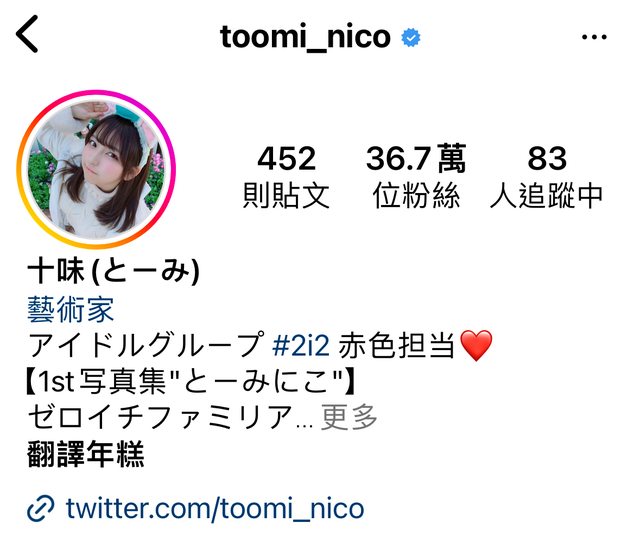Viewport: 640px width, 541px height.
Task: Tap the toomi_nico username title
Action: [x=305, y=37]
